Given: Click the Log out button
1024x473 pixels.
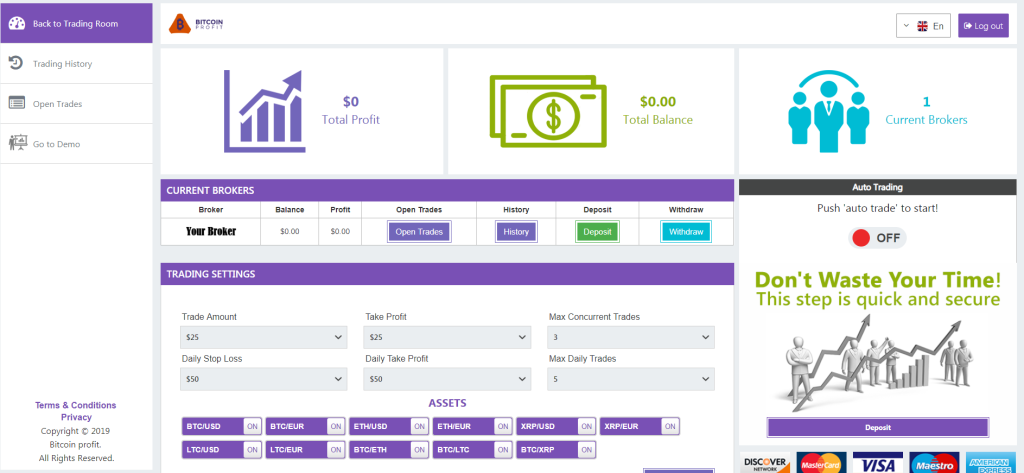Looking at the screenshot, I should 983,26.
